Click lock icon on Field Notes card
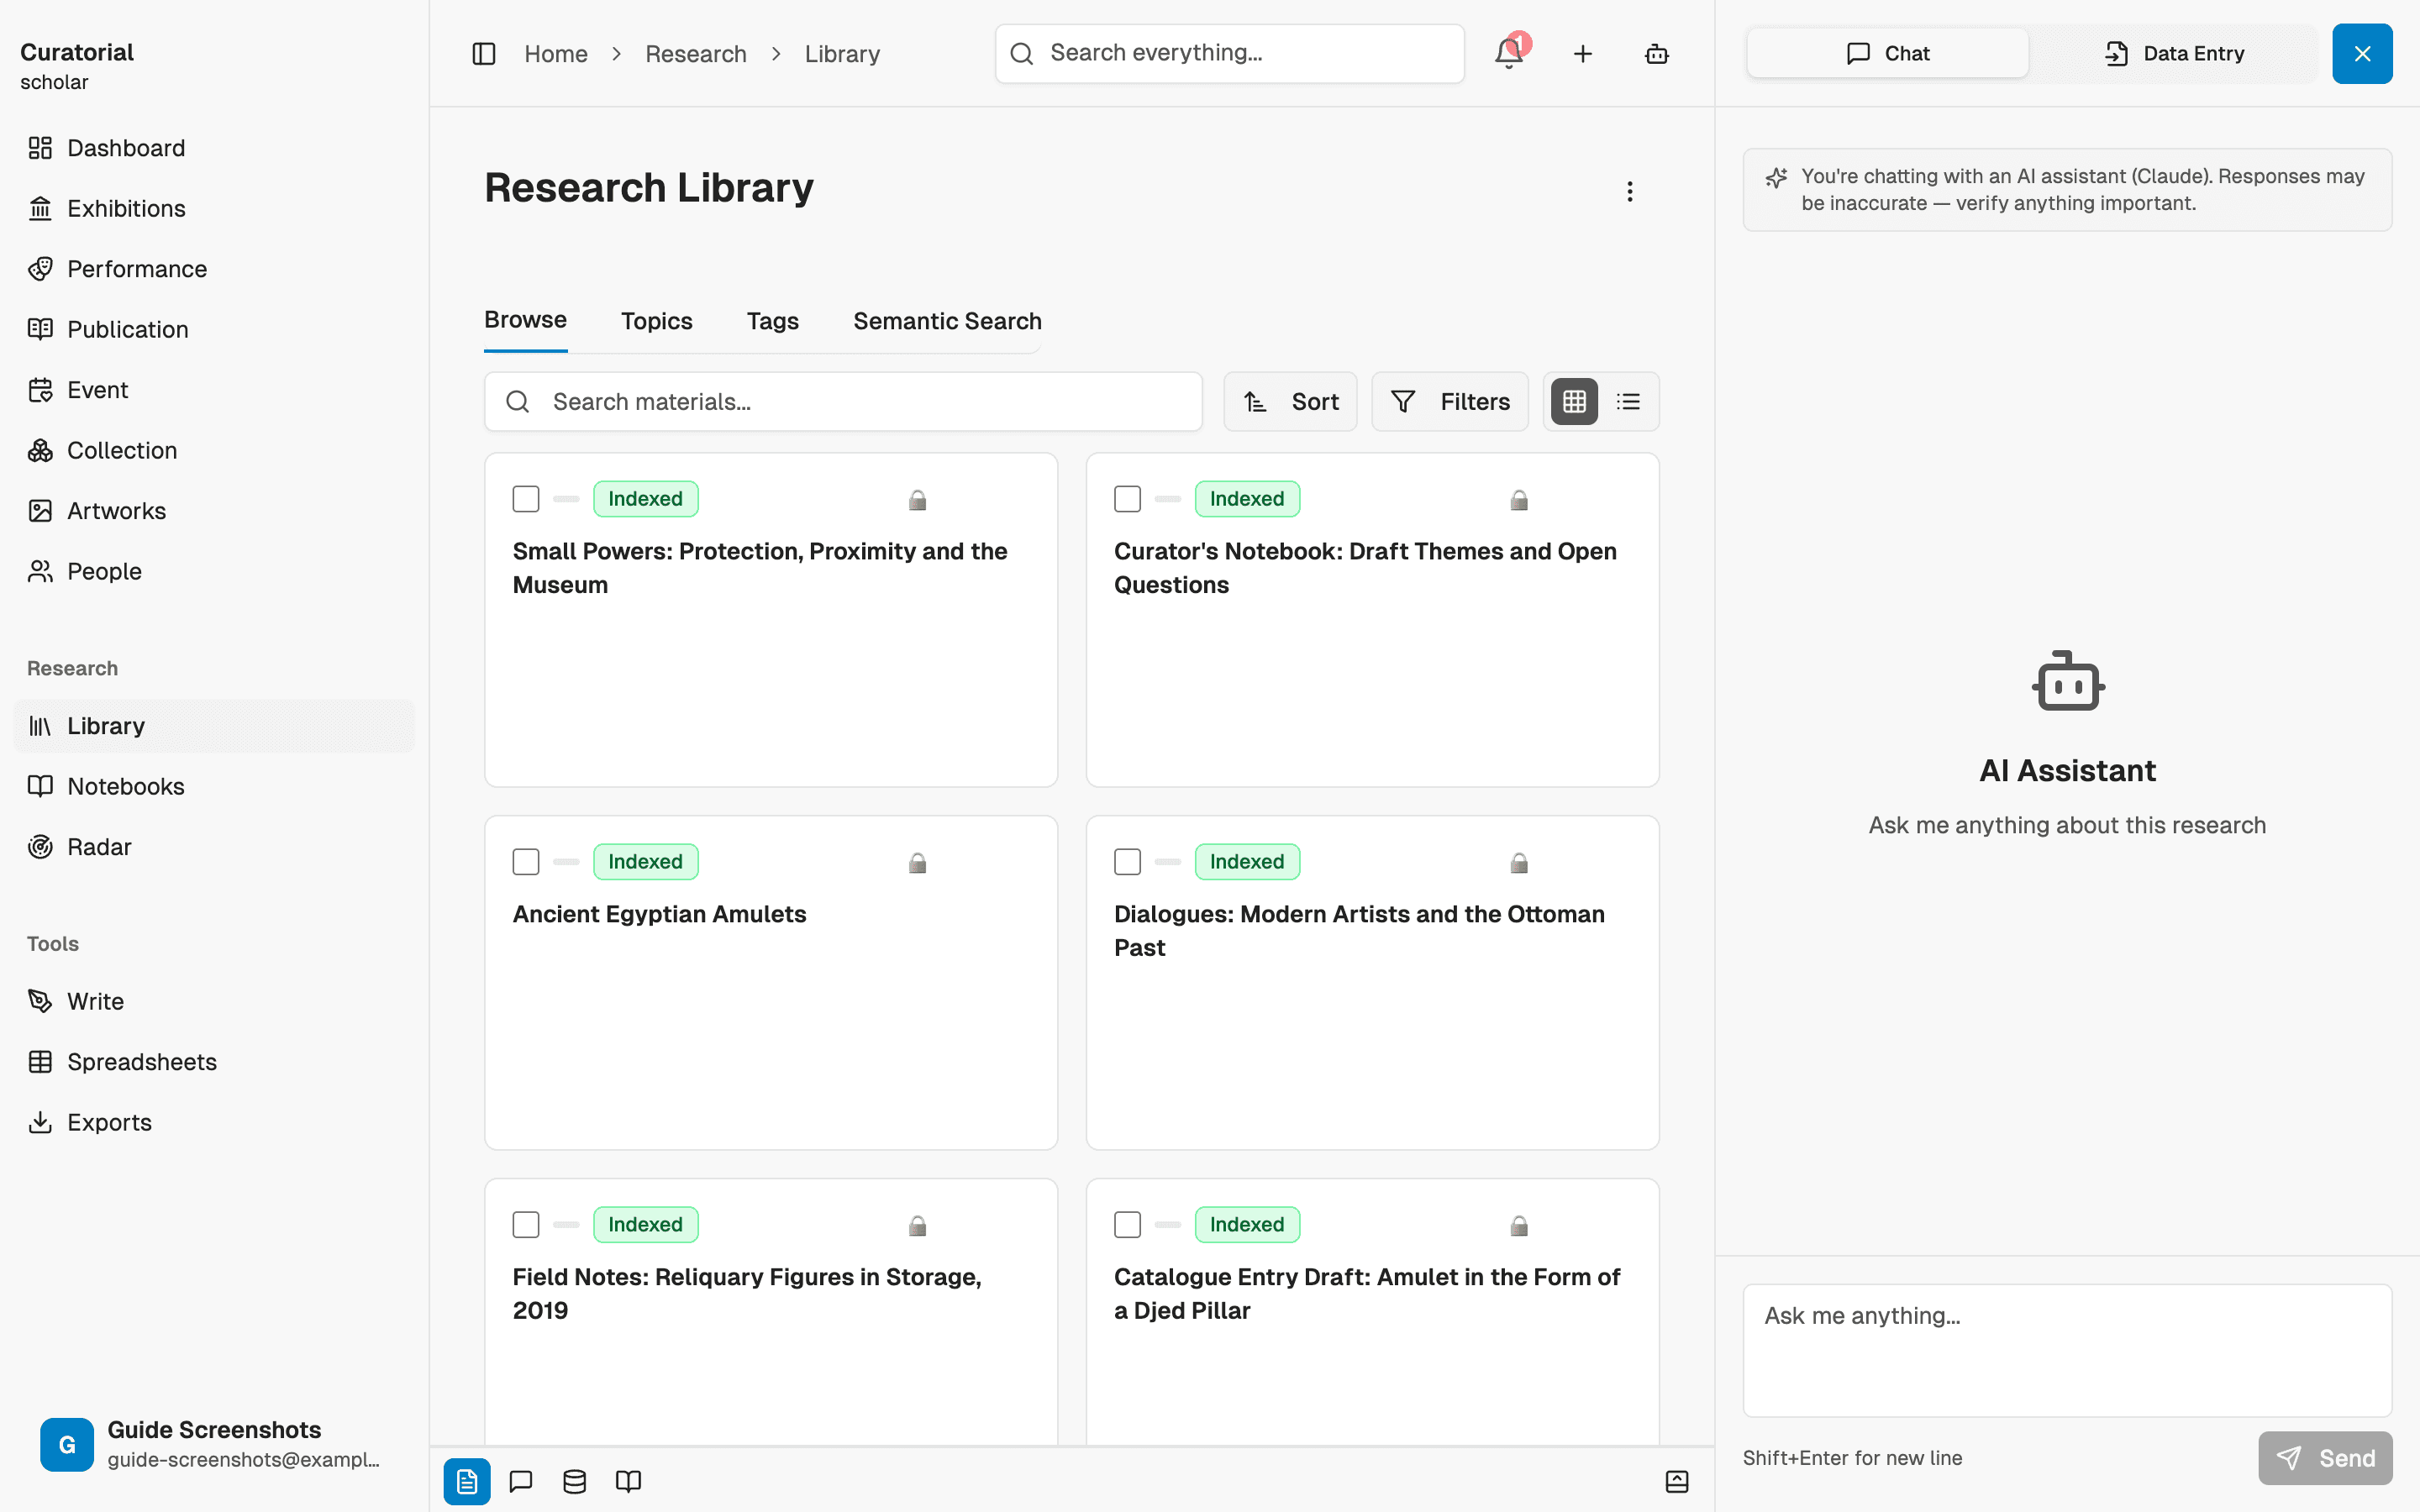 (917, 1226)
